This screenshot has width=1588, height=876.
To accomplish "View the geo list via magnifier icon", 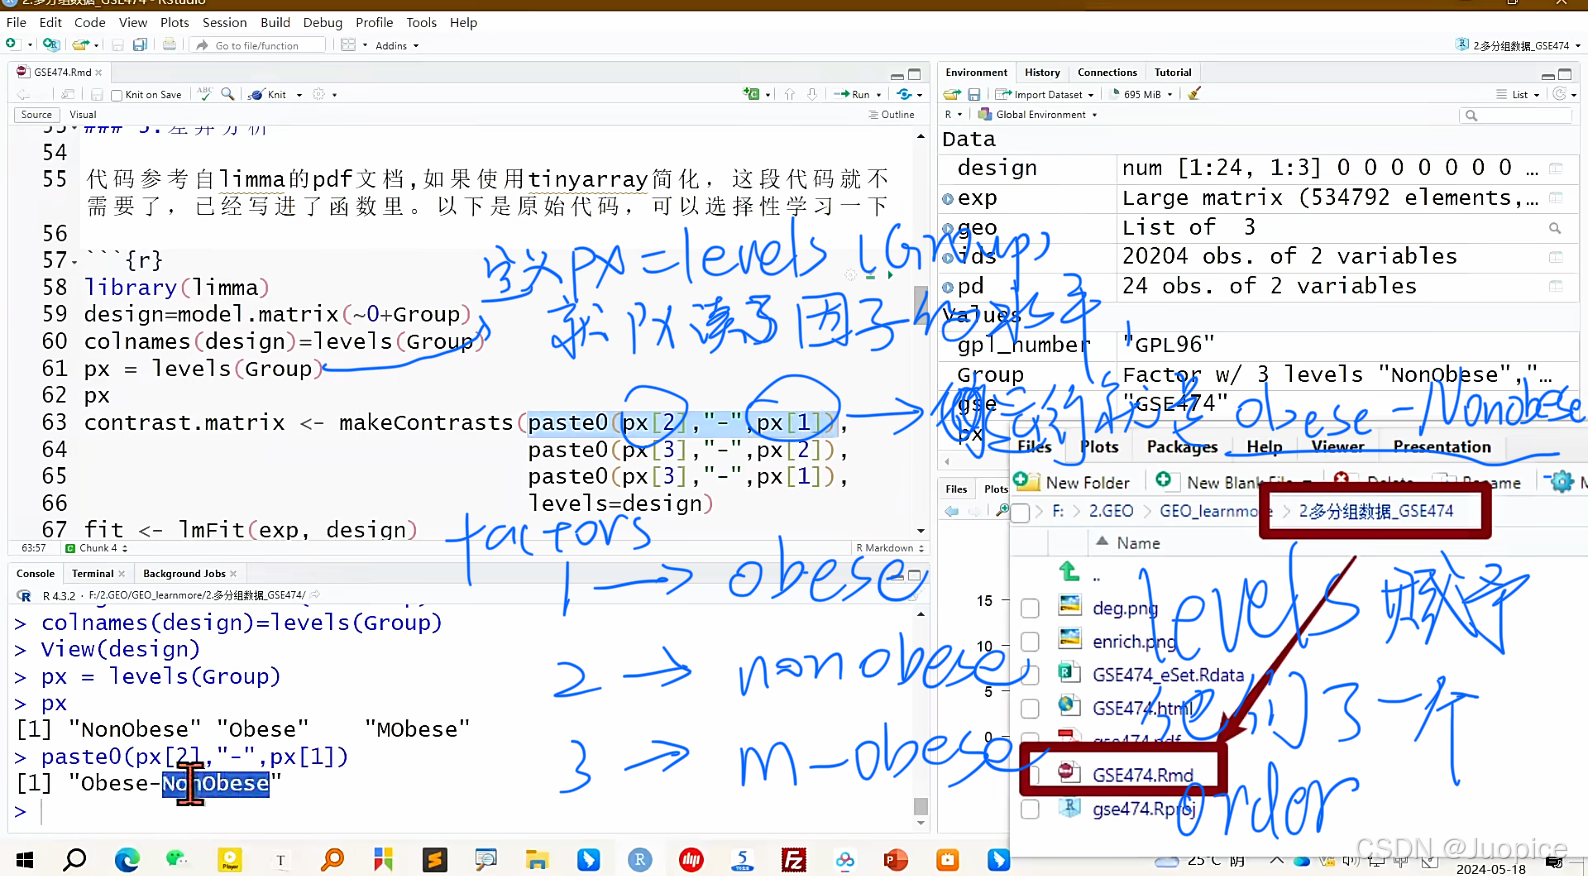I will pos(1555,228).
